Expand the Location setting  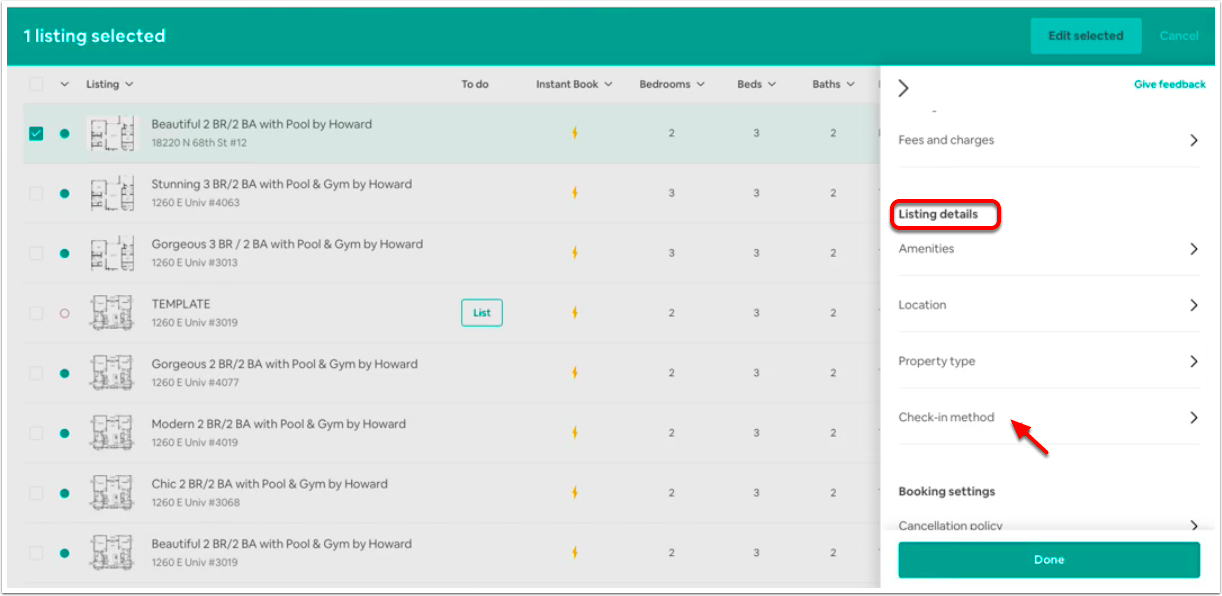[x=1049, y=305]
